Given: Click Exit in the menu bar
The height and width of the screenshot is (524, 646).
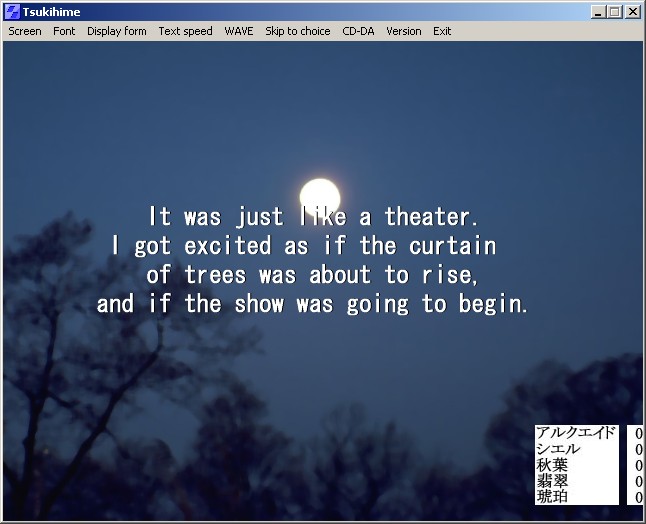Looking at the screenshot, I should point(442,31).
